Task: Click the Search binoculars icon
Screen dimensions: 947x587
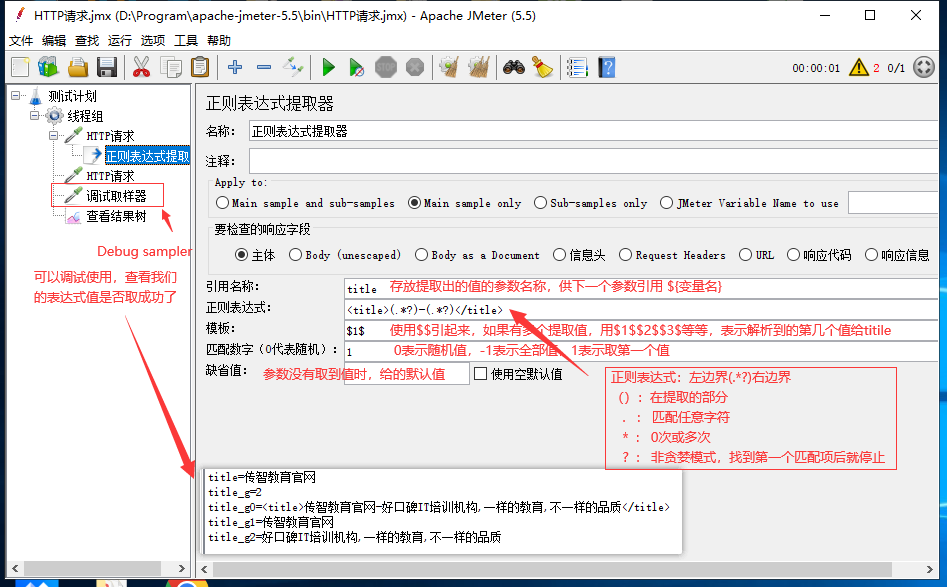Action: tap(514, 67)
